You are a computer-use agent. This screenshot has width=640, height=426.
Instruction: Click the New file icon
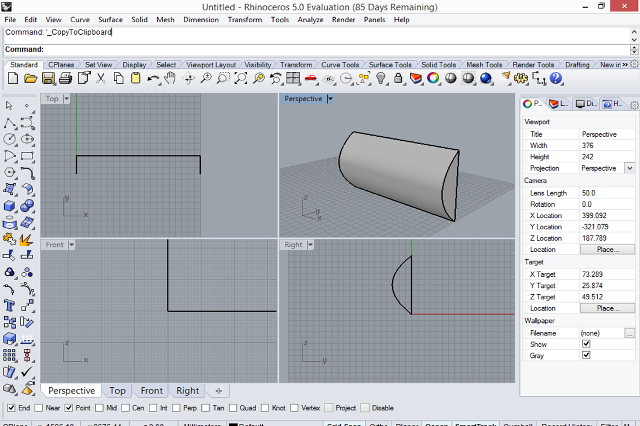(x=13, y=78)
